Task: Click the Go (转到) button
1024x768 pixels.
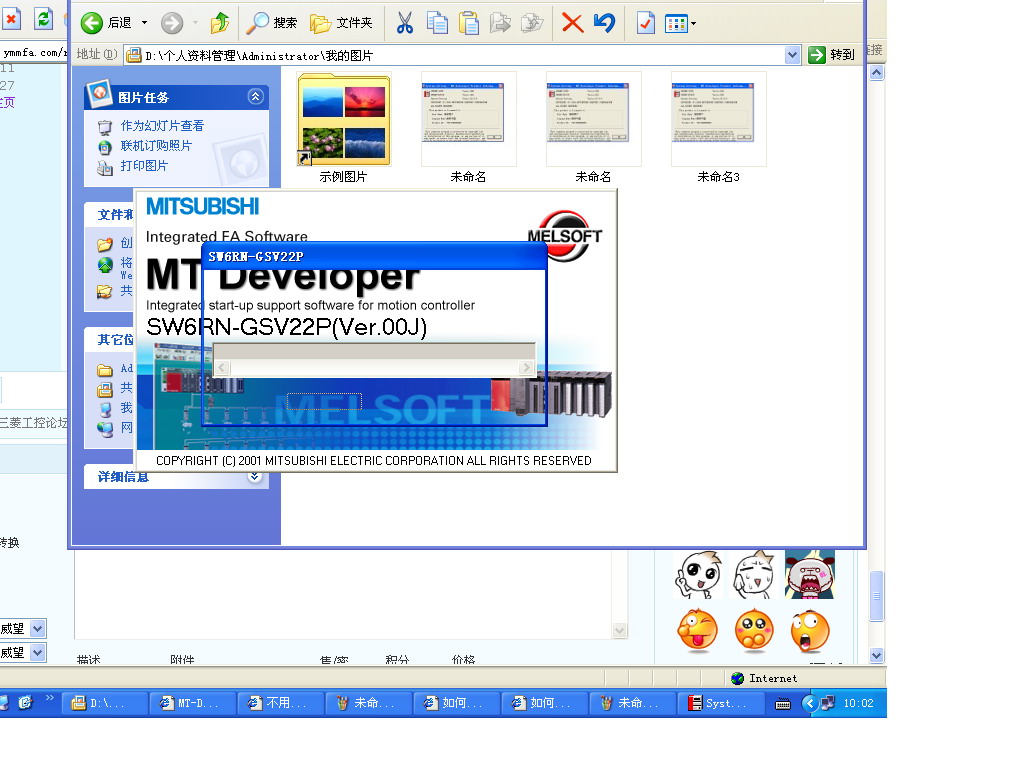Action: click(832, 55)
